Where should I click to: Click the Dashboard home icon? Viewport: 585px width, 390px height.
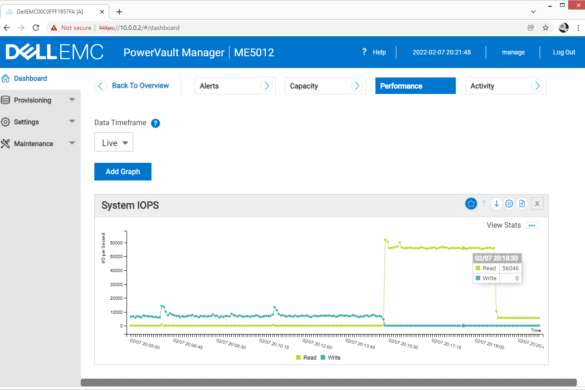pos(6,78)
